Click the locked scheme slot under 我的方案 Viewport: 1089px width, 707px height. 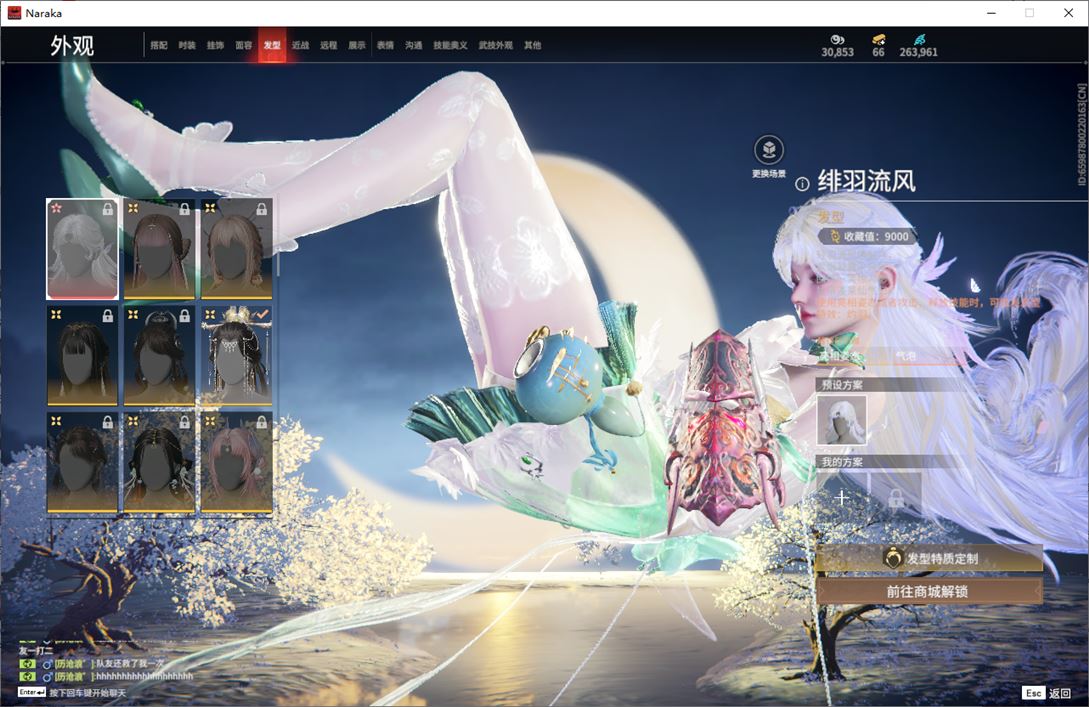click(x=896, y=497)
